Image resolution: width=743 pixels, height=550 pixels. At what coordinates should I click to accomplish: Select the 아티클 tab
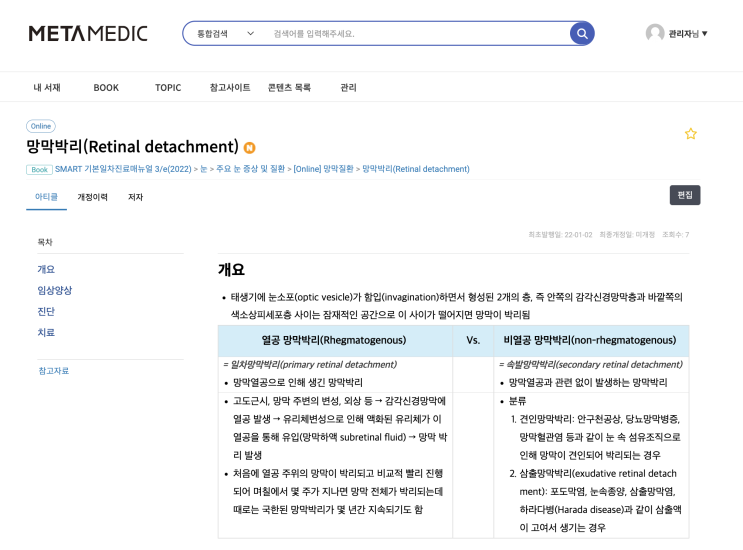pyautogui.click(x=46, y=197)
